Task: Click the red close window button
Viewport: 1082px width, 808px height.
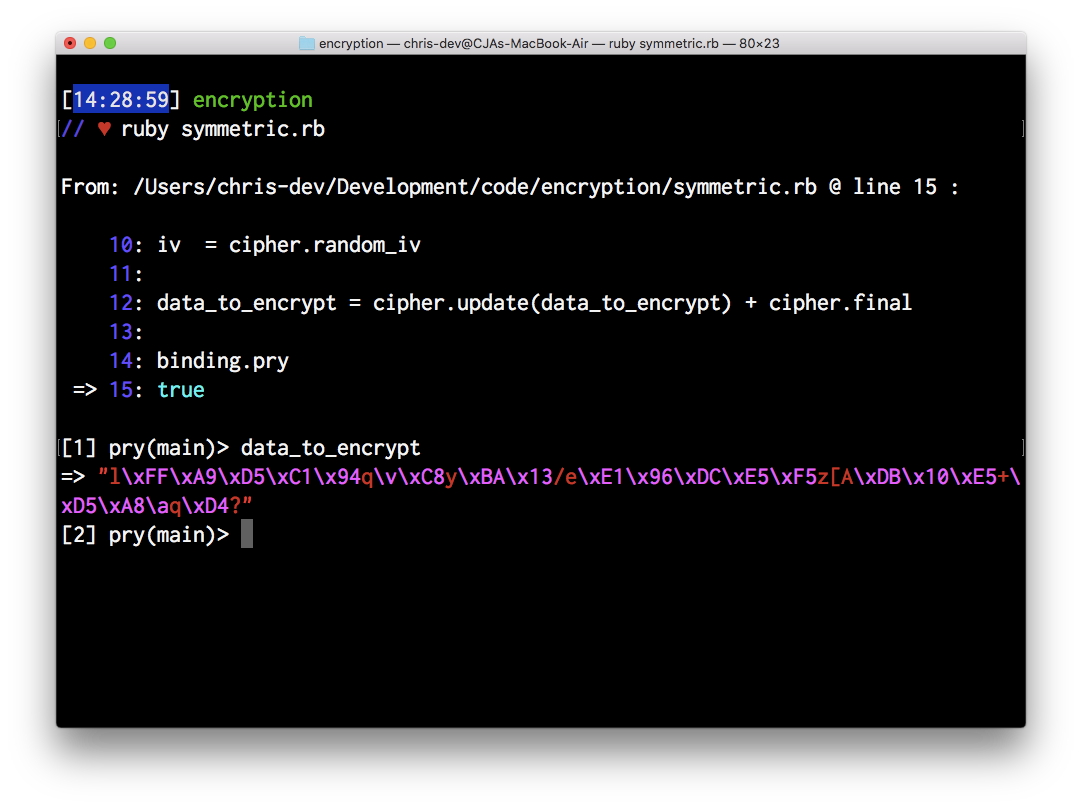Action: pyautogui.click(x=70, y=43)
